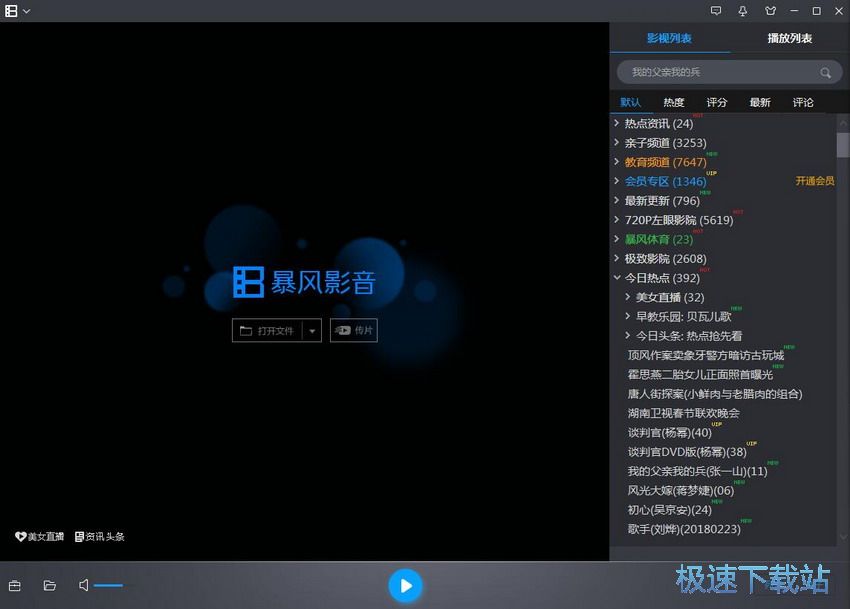Click the 传片 button
The width and height of the screenshot is (850, 609).
(x=353, y=330)
